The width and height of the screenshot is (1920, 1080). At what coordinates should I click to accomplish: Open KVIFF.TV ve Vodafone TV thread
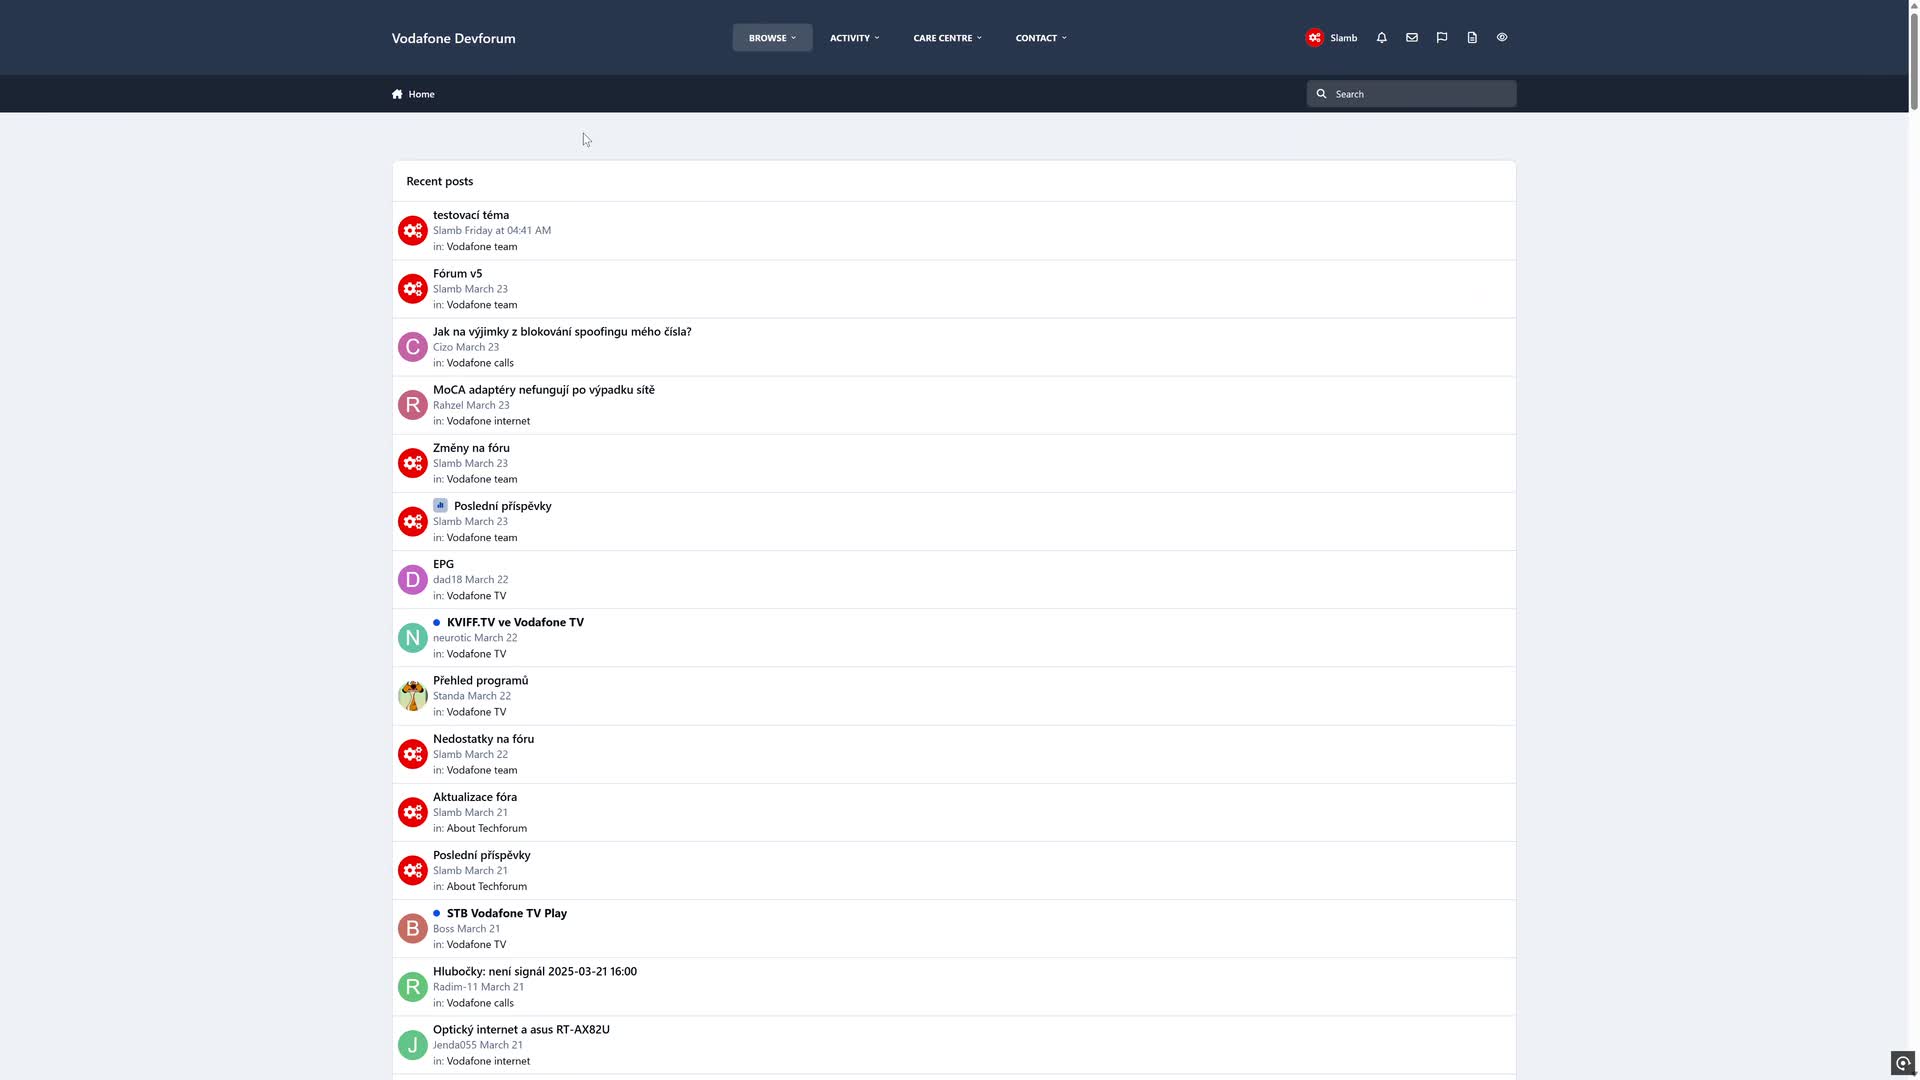(x=515, y=622)
